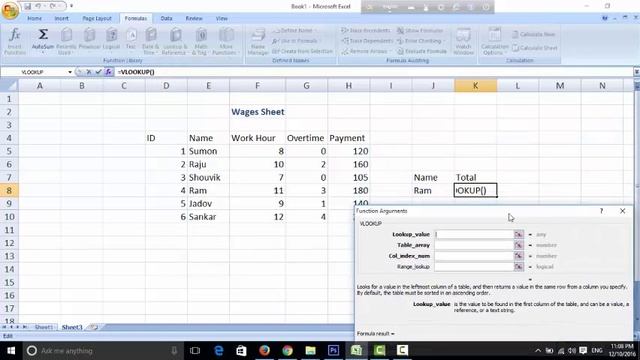Click Trace Precedents
The width and height of the screenshot is (640, 360).
coord(366,31)
